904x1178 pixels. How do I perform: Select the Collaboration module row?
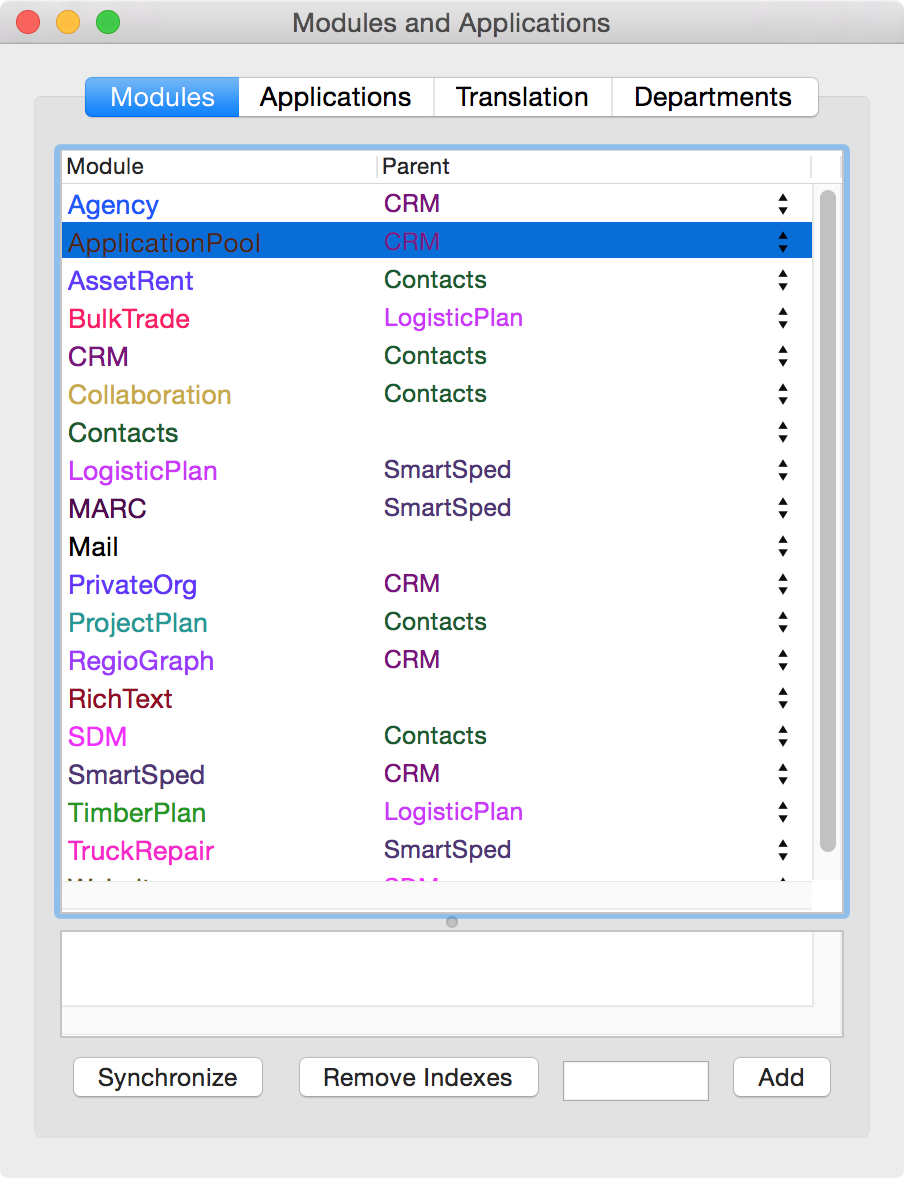pyautogui.click(x=150, y=395)
